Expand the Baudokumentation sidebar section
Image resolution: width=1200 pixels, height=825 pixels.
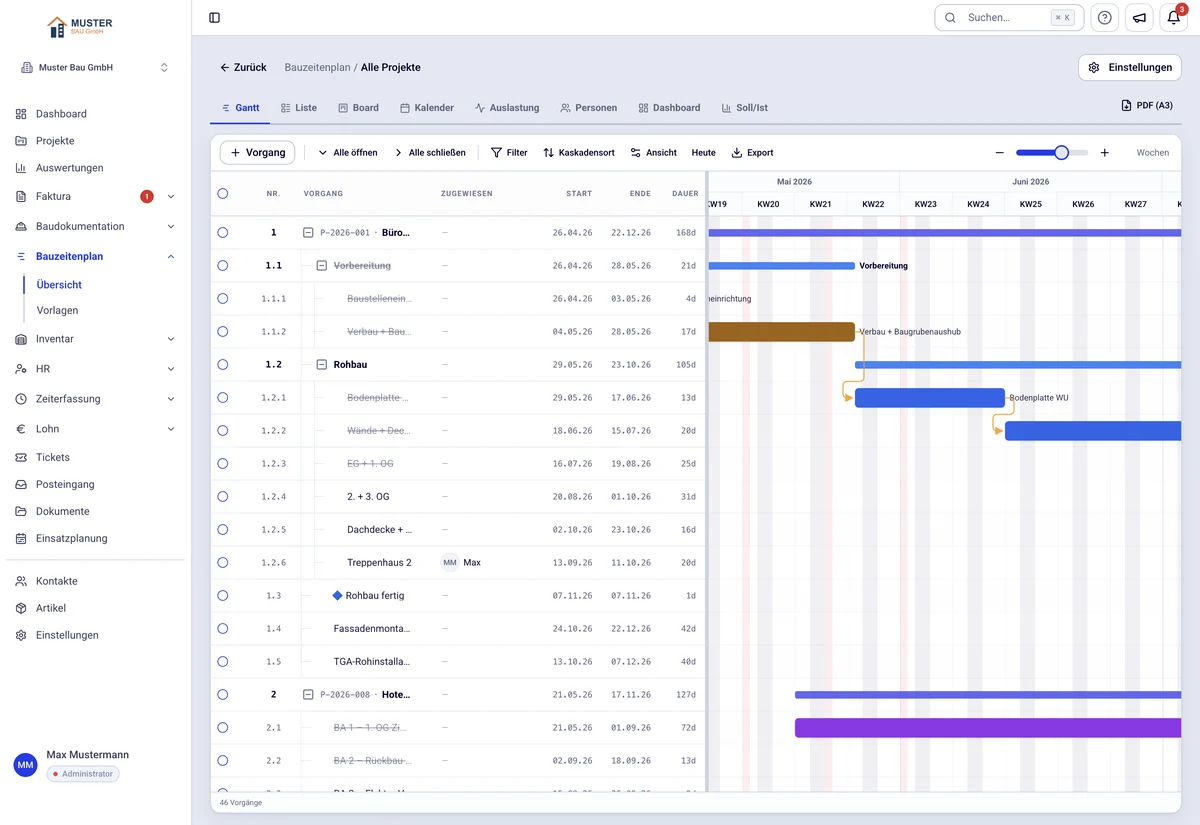click(171, 227)
